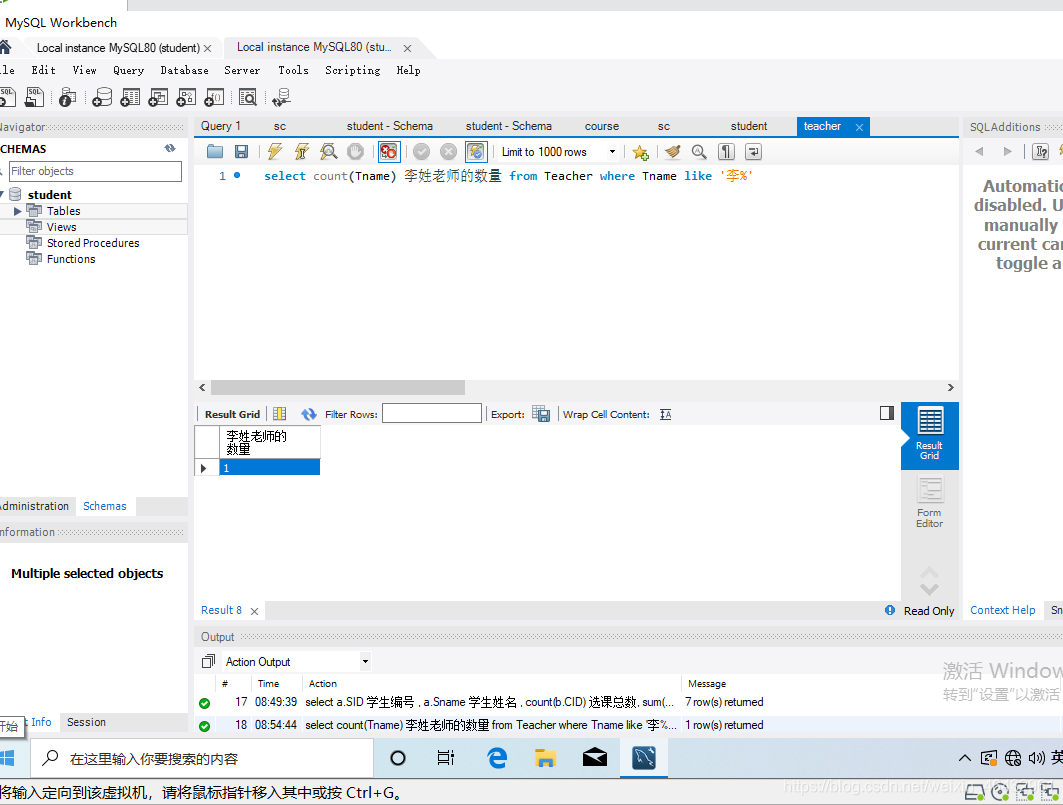Viewport: 1063px width, 805px height.
Task: Save the script with the floppy disk icon
Action: (241, 151)
